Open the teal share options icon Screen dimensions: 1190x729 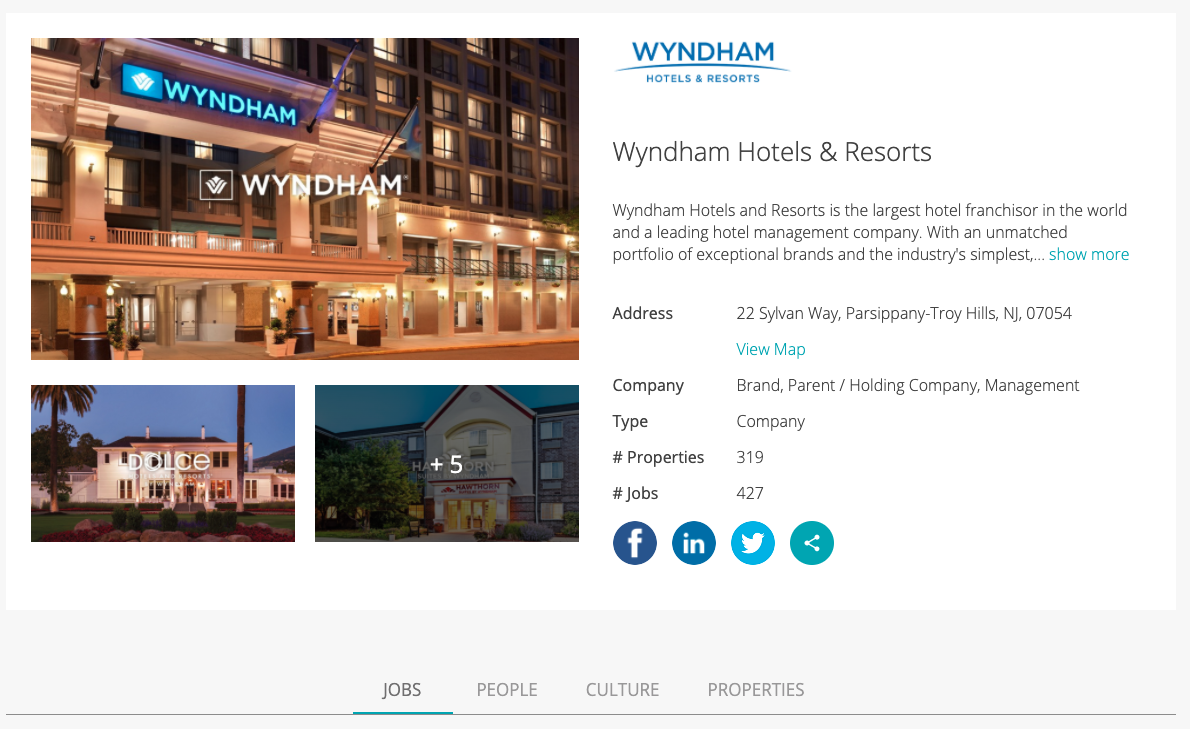coord(812,543)
